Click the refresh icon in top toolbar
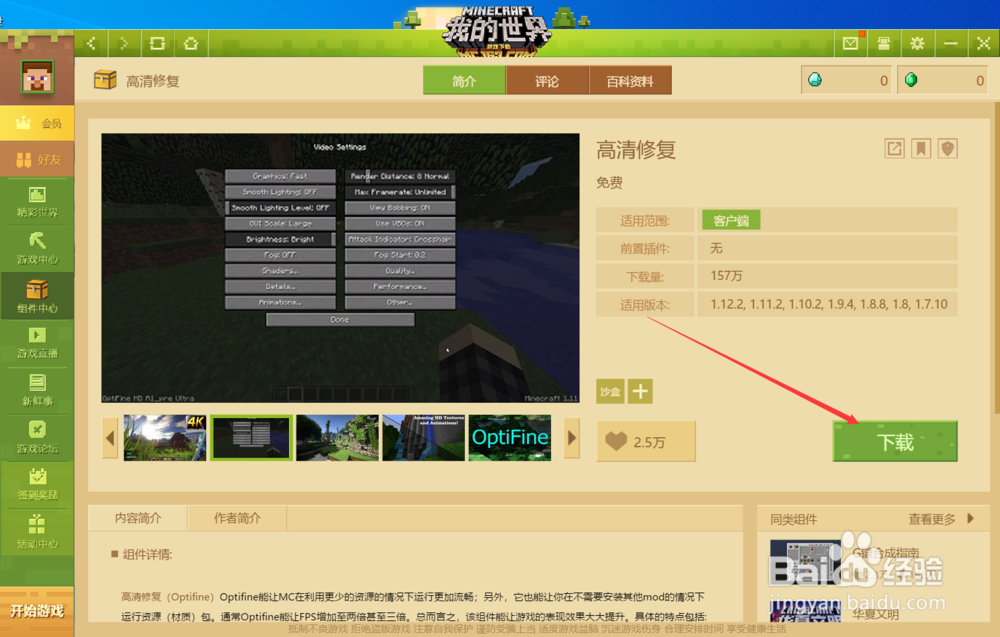 (157, 43)
